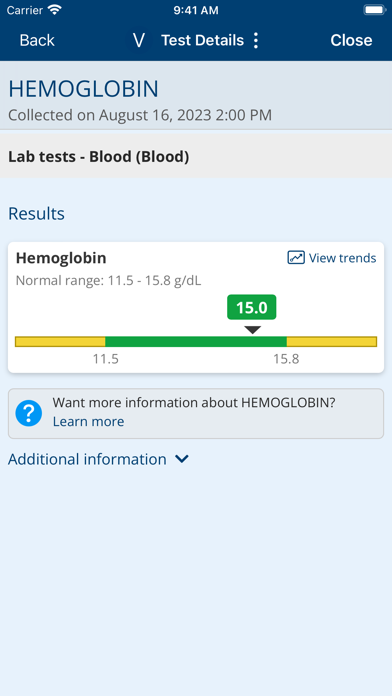Screen dimensions: 392x696
Task: Expand the Additional information section
Action: coord(99,459)
